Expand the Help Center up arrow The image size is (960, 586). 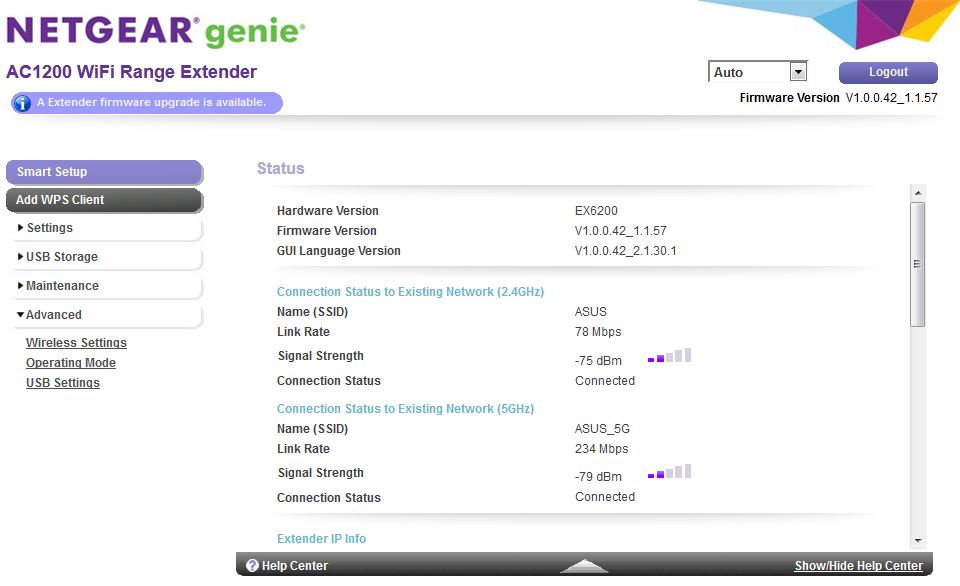click(585, 566)
